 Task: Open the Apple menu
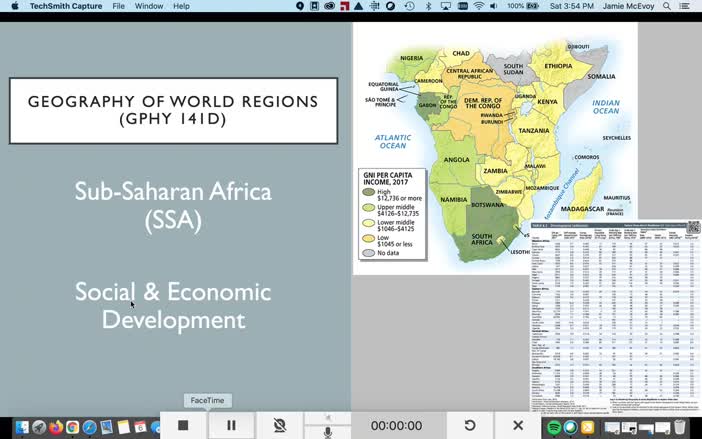pos(15,6)
